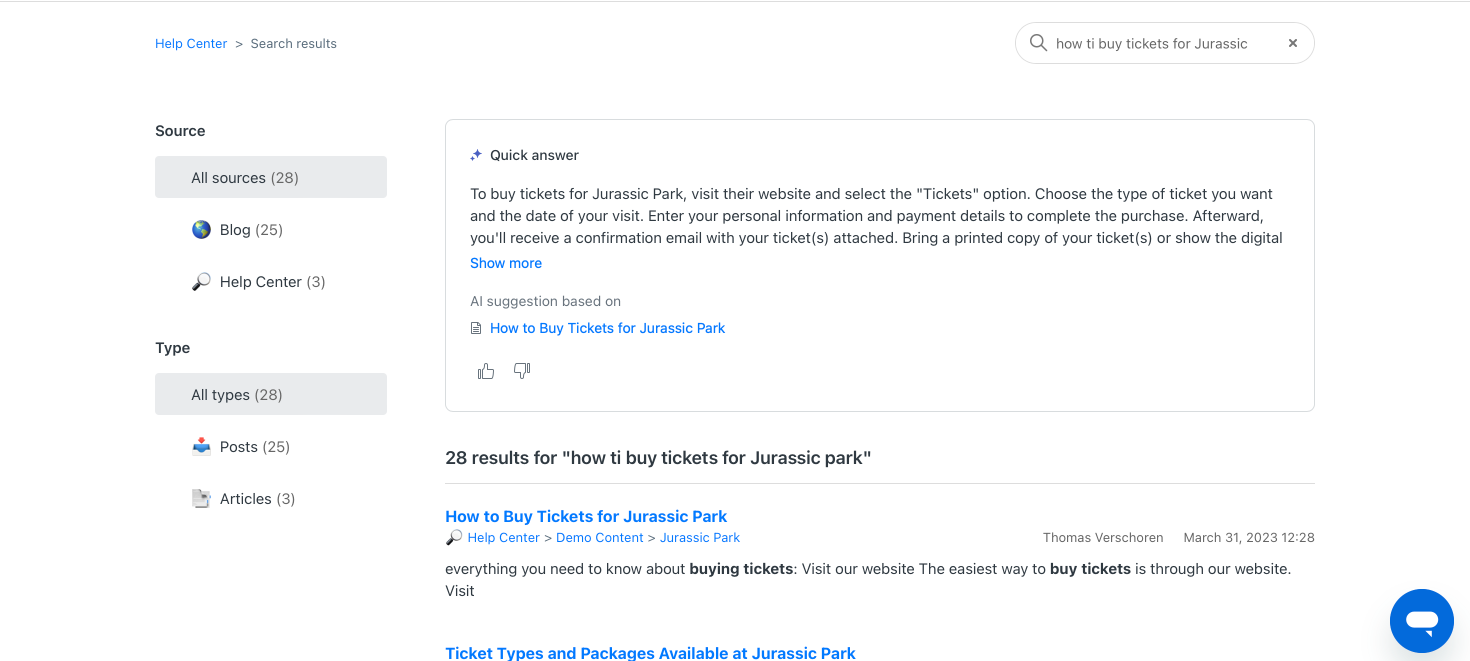Select All types (28) filter
The width and height of the screenshot is (1470, 661).
pyautogui.click(x=271, y=394)
